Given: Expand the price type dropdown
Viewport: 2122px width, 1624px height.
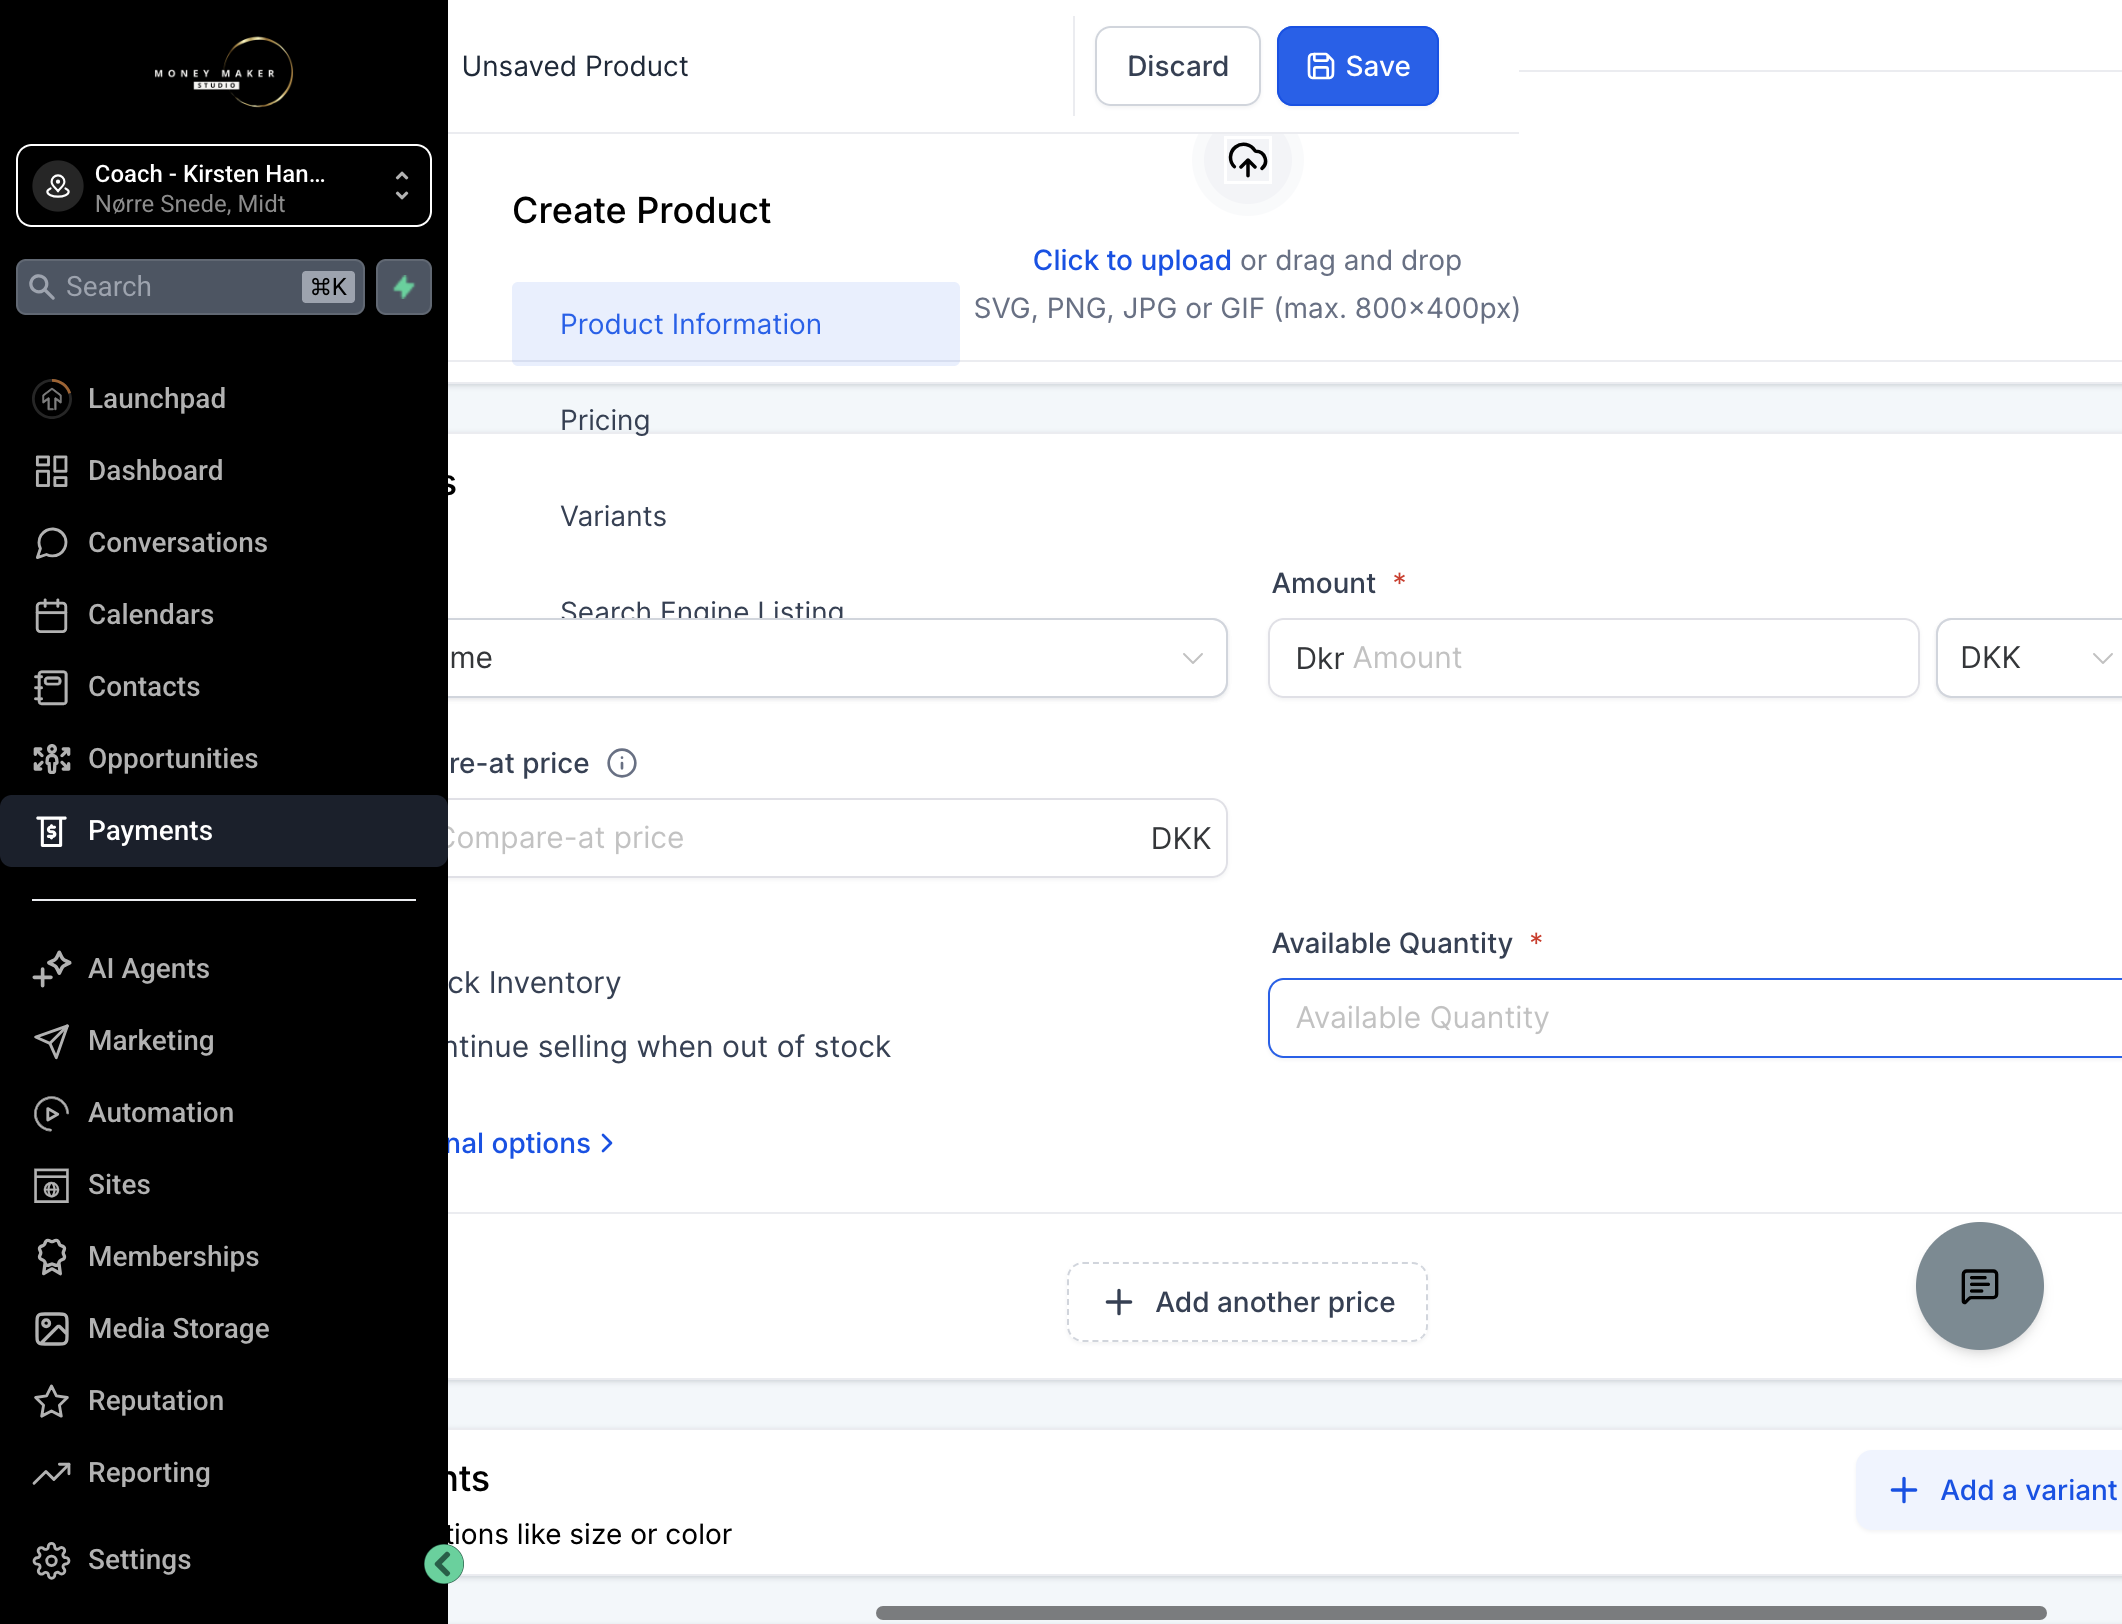Looking at the screenshot, I should (x=837, y=658).
